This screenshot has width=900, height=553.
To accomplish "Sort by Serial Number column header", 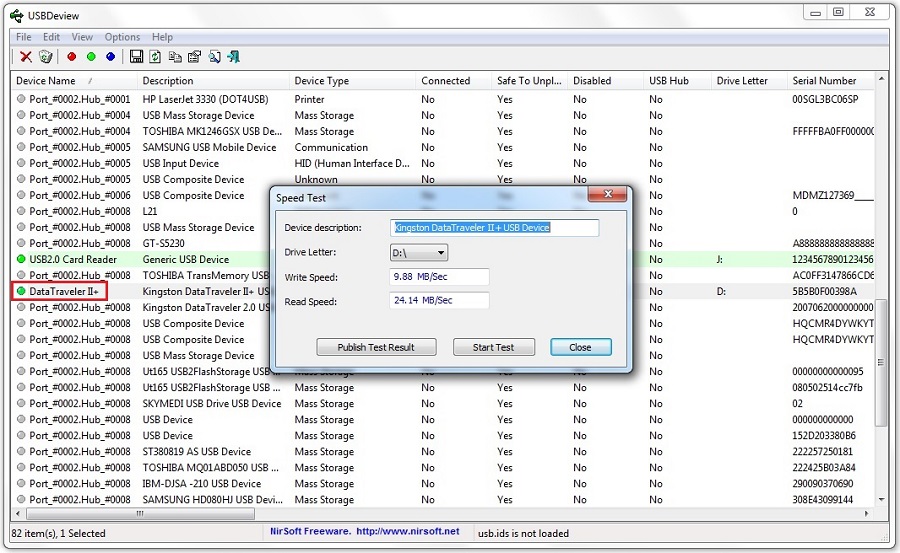I will click(831, 80).
